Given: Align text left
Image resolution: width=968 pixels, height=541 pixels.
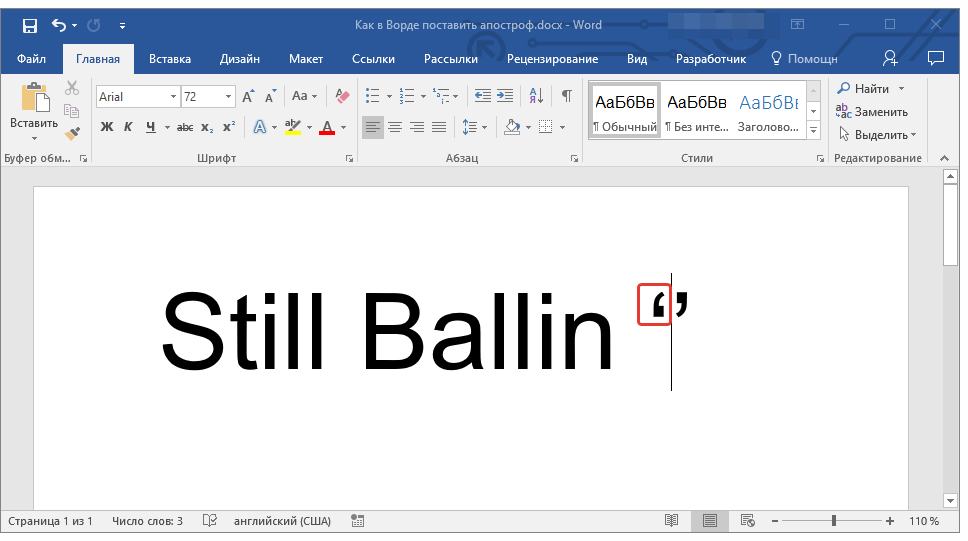Looking at the screenshot, I should [372, 127].
